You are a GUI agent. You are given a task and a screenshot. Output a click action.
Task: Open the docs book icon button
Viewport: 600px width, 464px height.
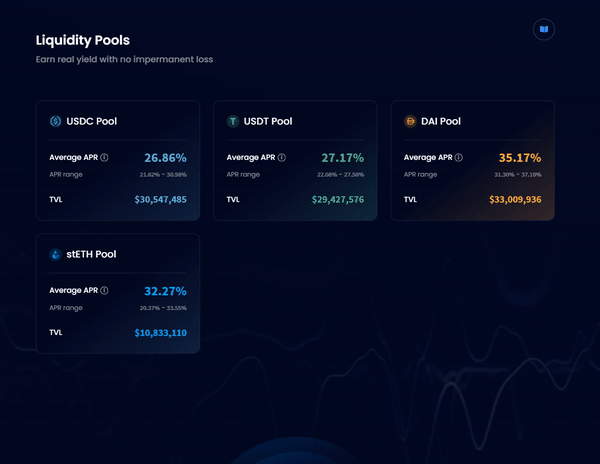pyautogui.click(x=544, y=29)
